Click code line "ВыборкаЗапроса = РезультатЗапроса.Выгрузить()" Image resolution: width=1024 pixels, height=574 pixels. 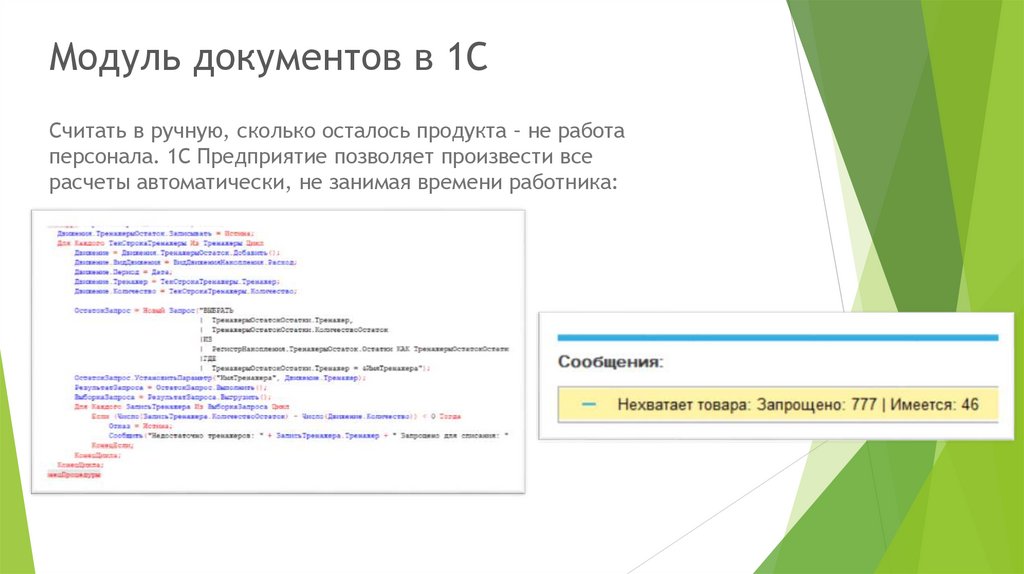pos(172,397)
